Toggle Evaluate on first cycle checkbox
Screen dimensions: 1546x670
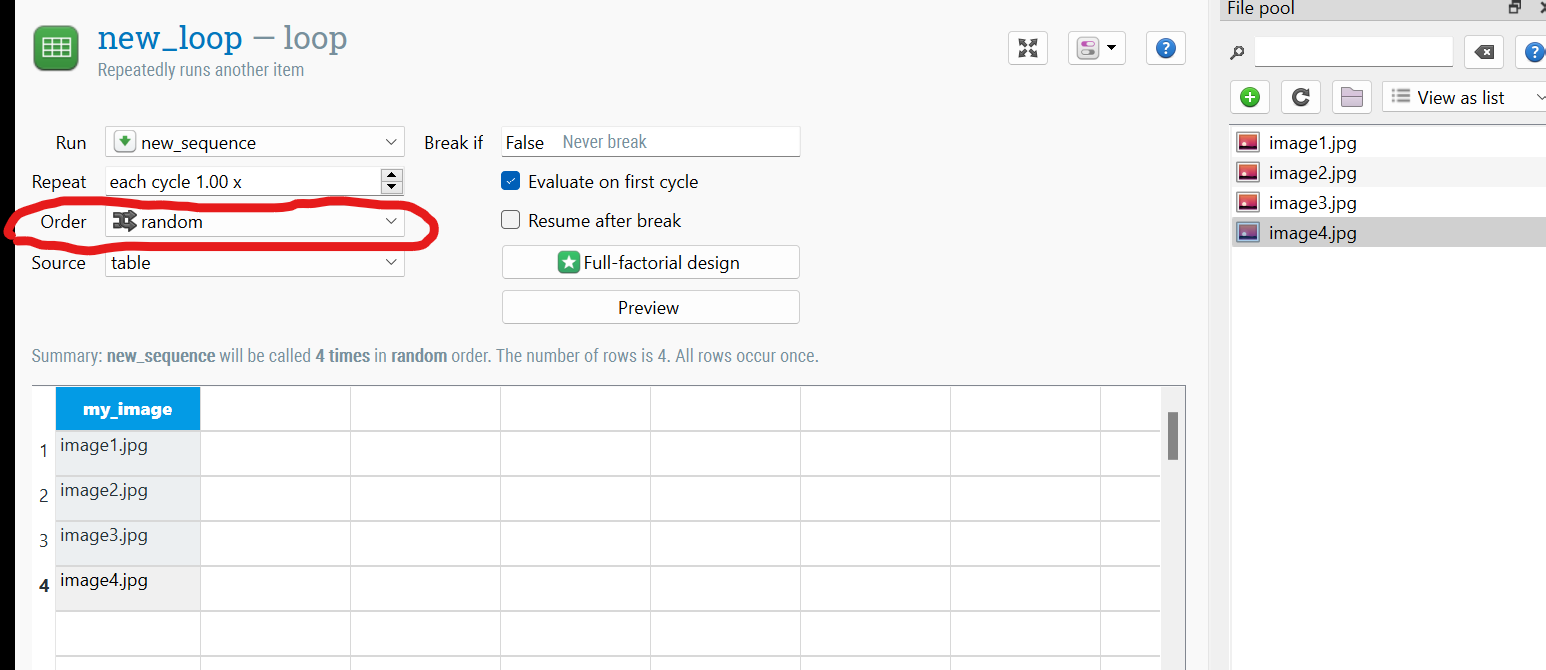(511, 181)
